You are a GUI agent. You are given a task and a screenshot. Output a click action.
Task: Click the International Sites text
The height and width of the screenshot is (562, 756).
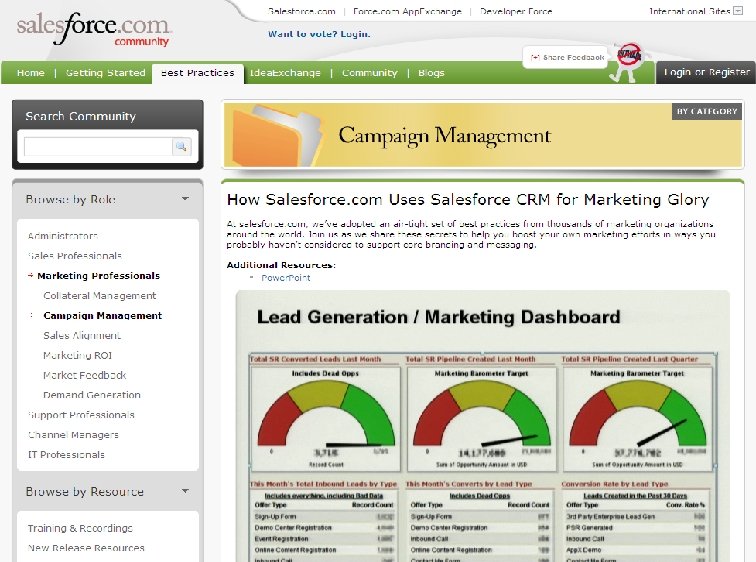[x=689, y=11]
